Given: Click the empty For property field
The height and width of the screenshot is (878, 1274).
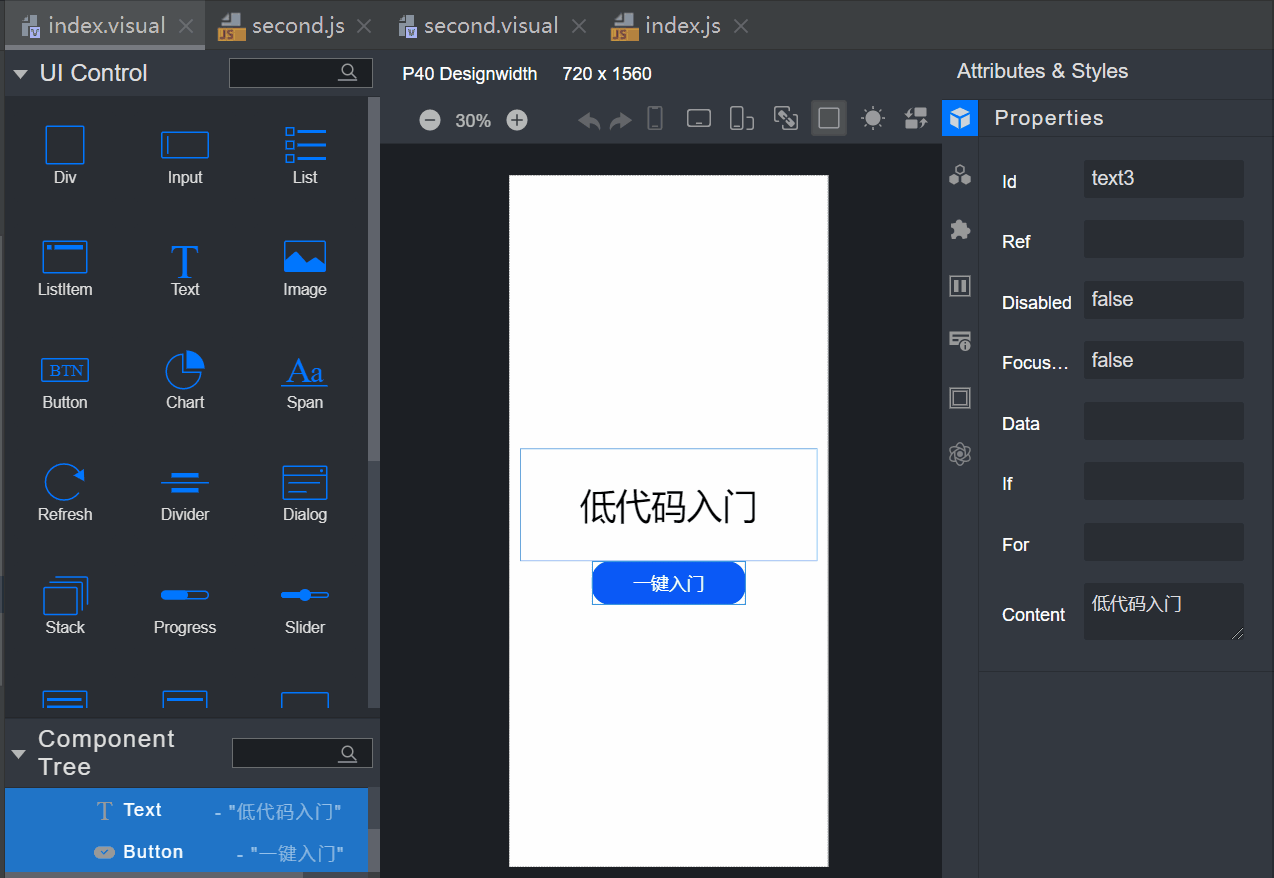Looking at the screenshot, I should click(1164, 542).
